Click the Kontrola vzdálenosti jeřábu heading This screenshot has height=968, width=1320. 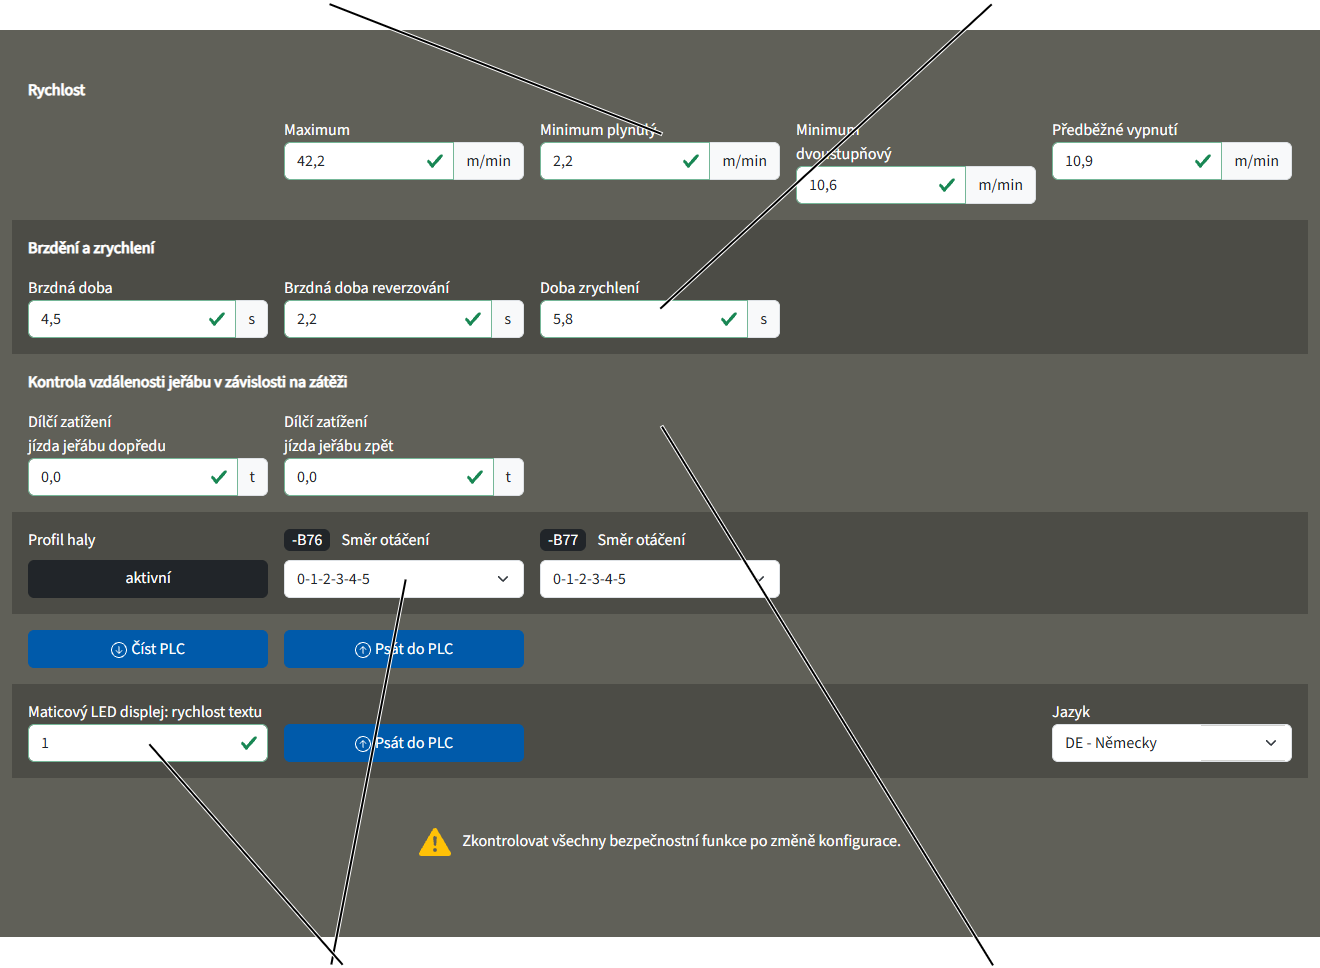point(187,382)
